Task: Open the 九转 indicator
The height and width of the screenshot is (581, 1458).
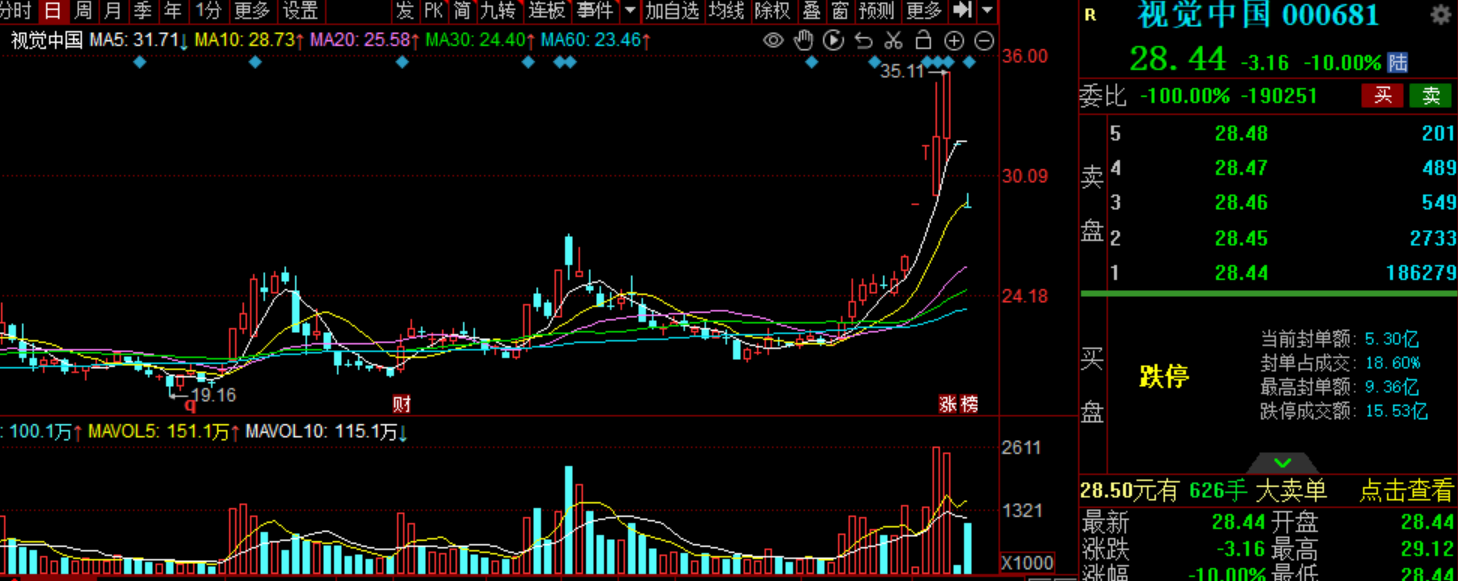Action: pyautogui.click(x=498, y=11)
